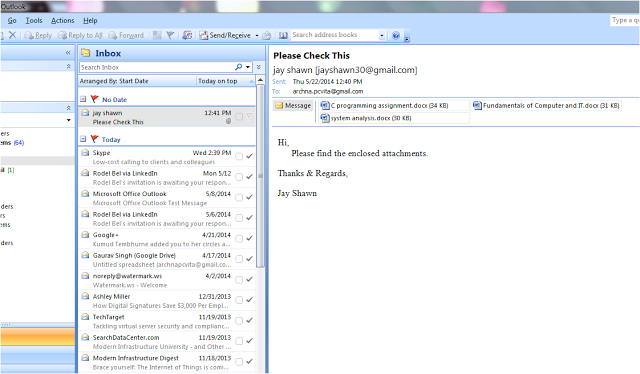Toggle category box on Skype email
The height and width of the screenshot is (374, 640).
pyautogui.click(x=239, y=156)
